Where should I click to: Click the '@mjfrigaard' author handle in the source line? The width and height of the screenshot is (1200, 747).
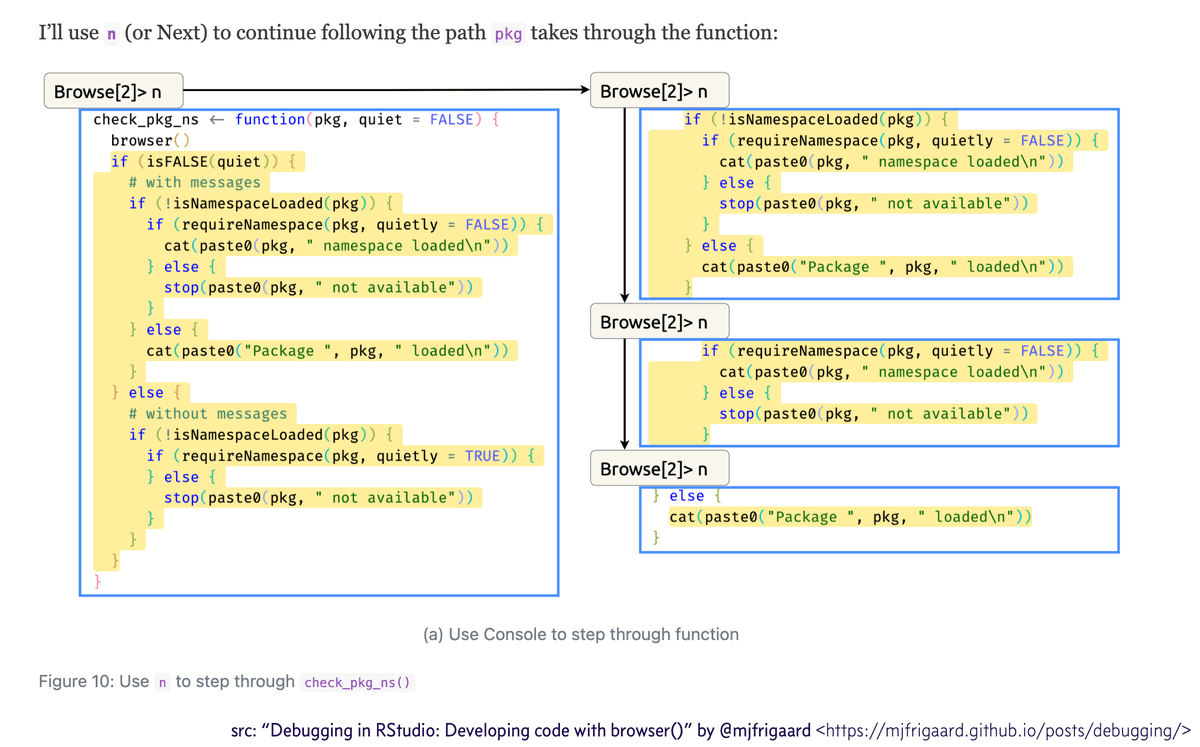(x=765, y=731)
